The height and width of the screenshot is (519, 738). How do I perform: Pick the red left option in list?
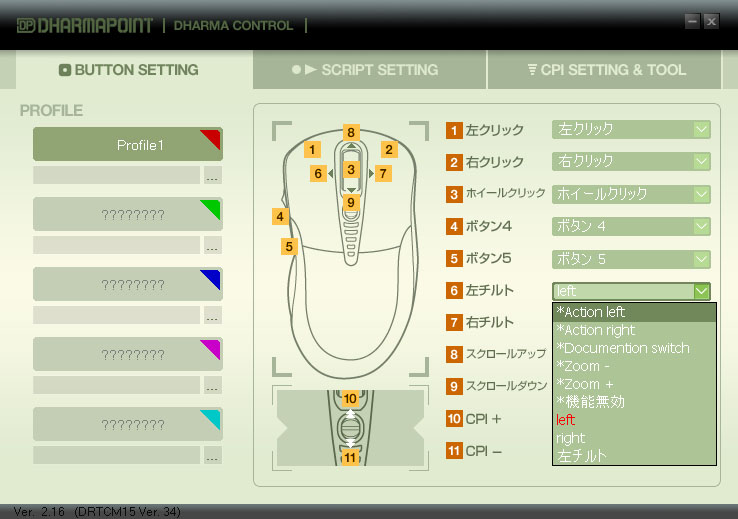point(634,420)
